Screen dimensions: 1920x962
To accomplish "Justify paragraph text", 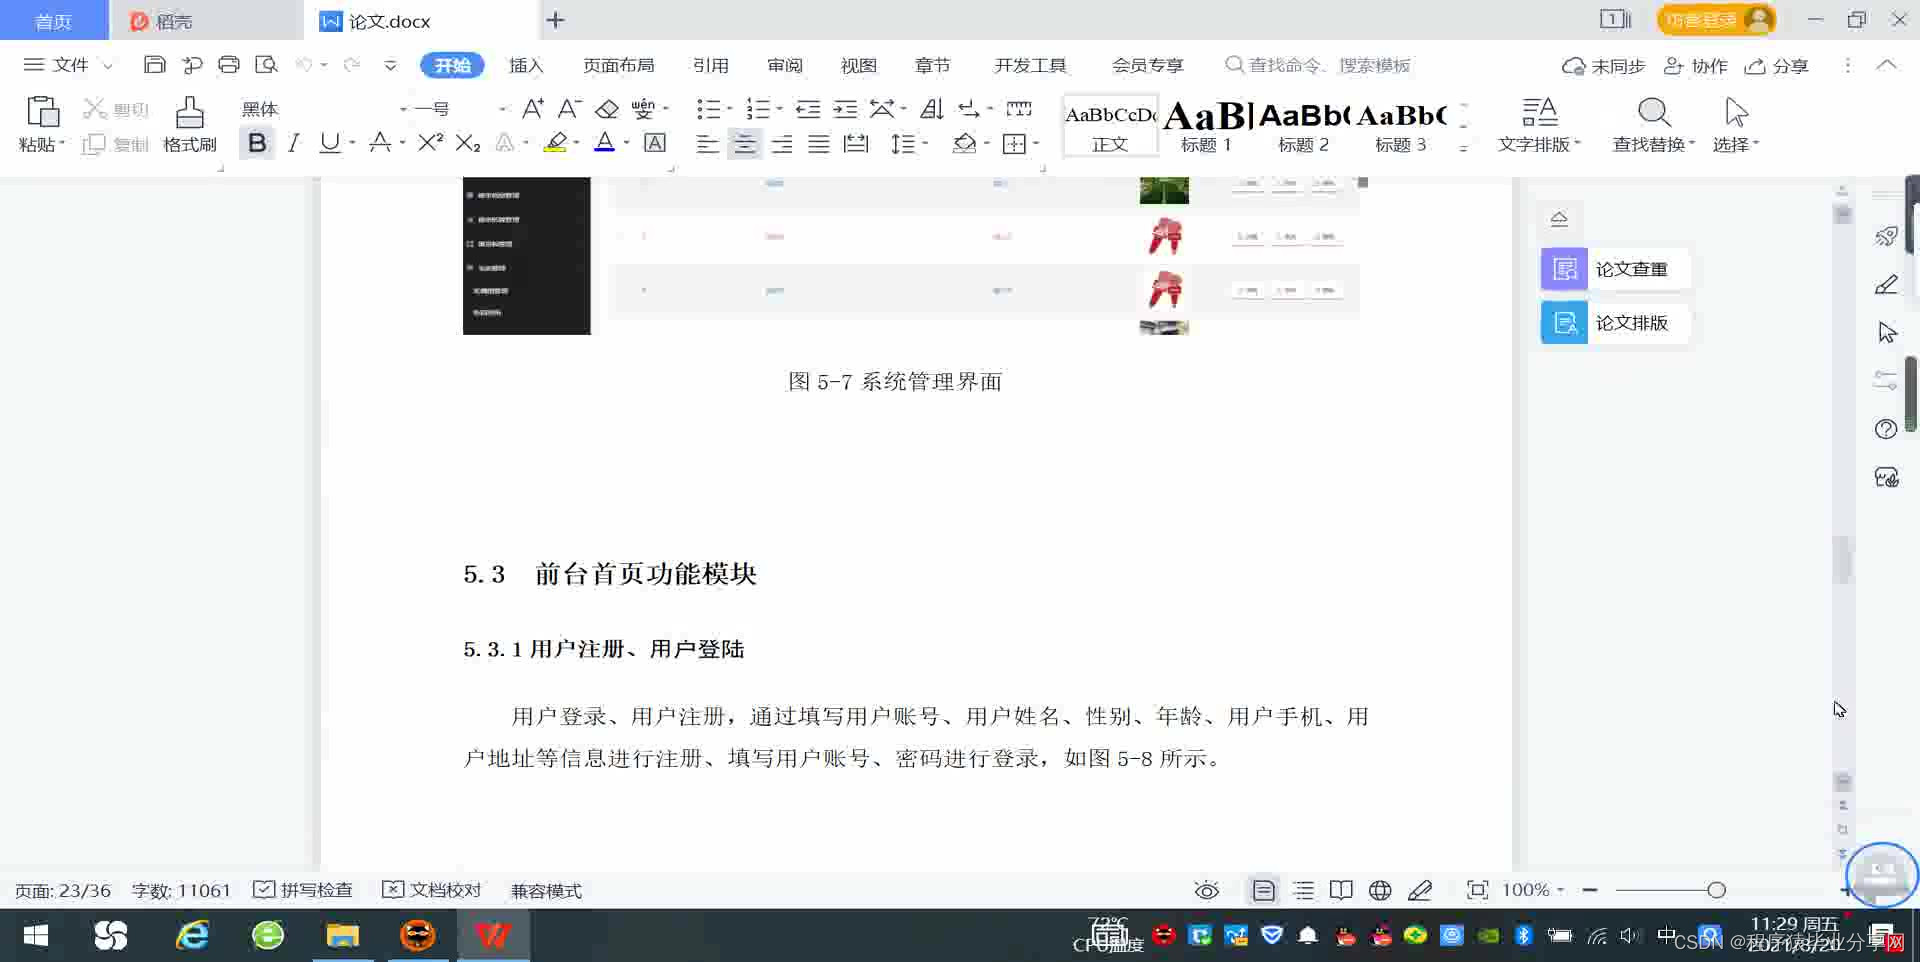I will [819, 144].
